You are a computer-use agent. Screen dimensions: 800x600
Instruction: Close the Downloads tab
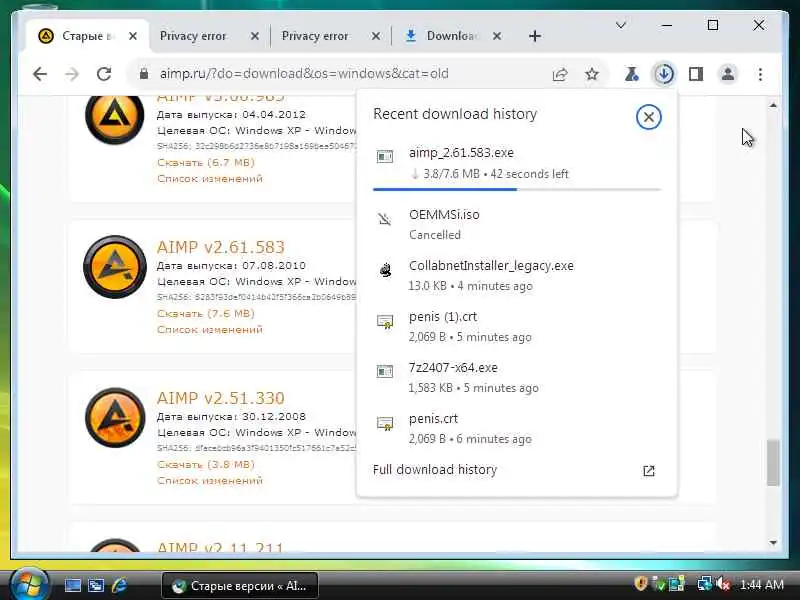click(x=497, y=36)
